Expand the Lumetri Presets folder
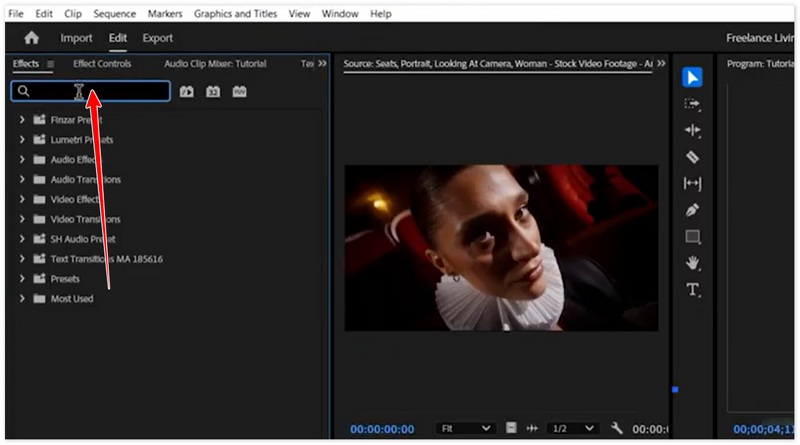The width and height of the screenshot is (800, 445). (x=22, y=140)
